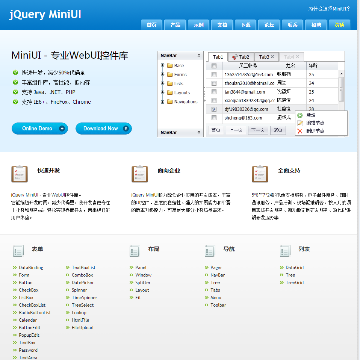Go to the 首页 navigation tab
The image size is (360, 360).
click(152, 25)
